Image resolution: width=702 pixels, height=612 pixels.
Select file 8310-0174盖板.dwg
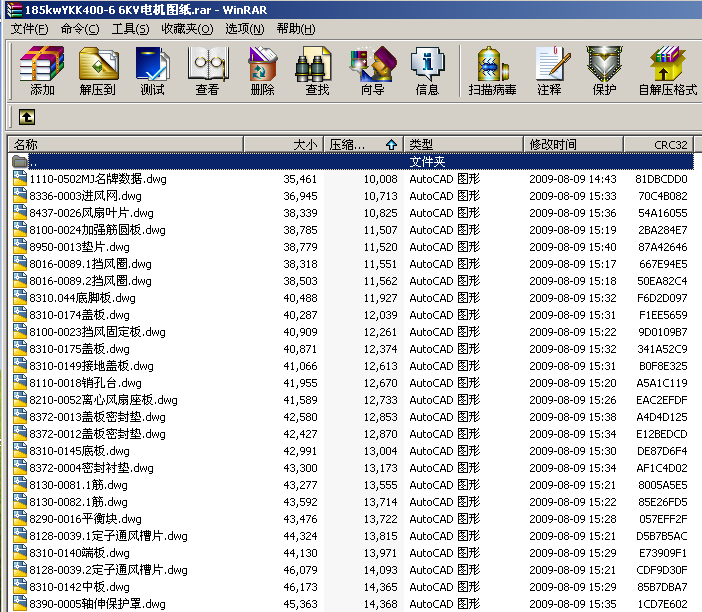coord(79,315)
